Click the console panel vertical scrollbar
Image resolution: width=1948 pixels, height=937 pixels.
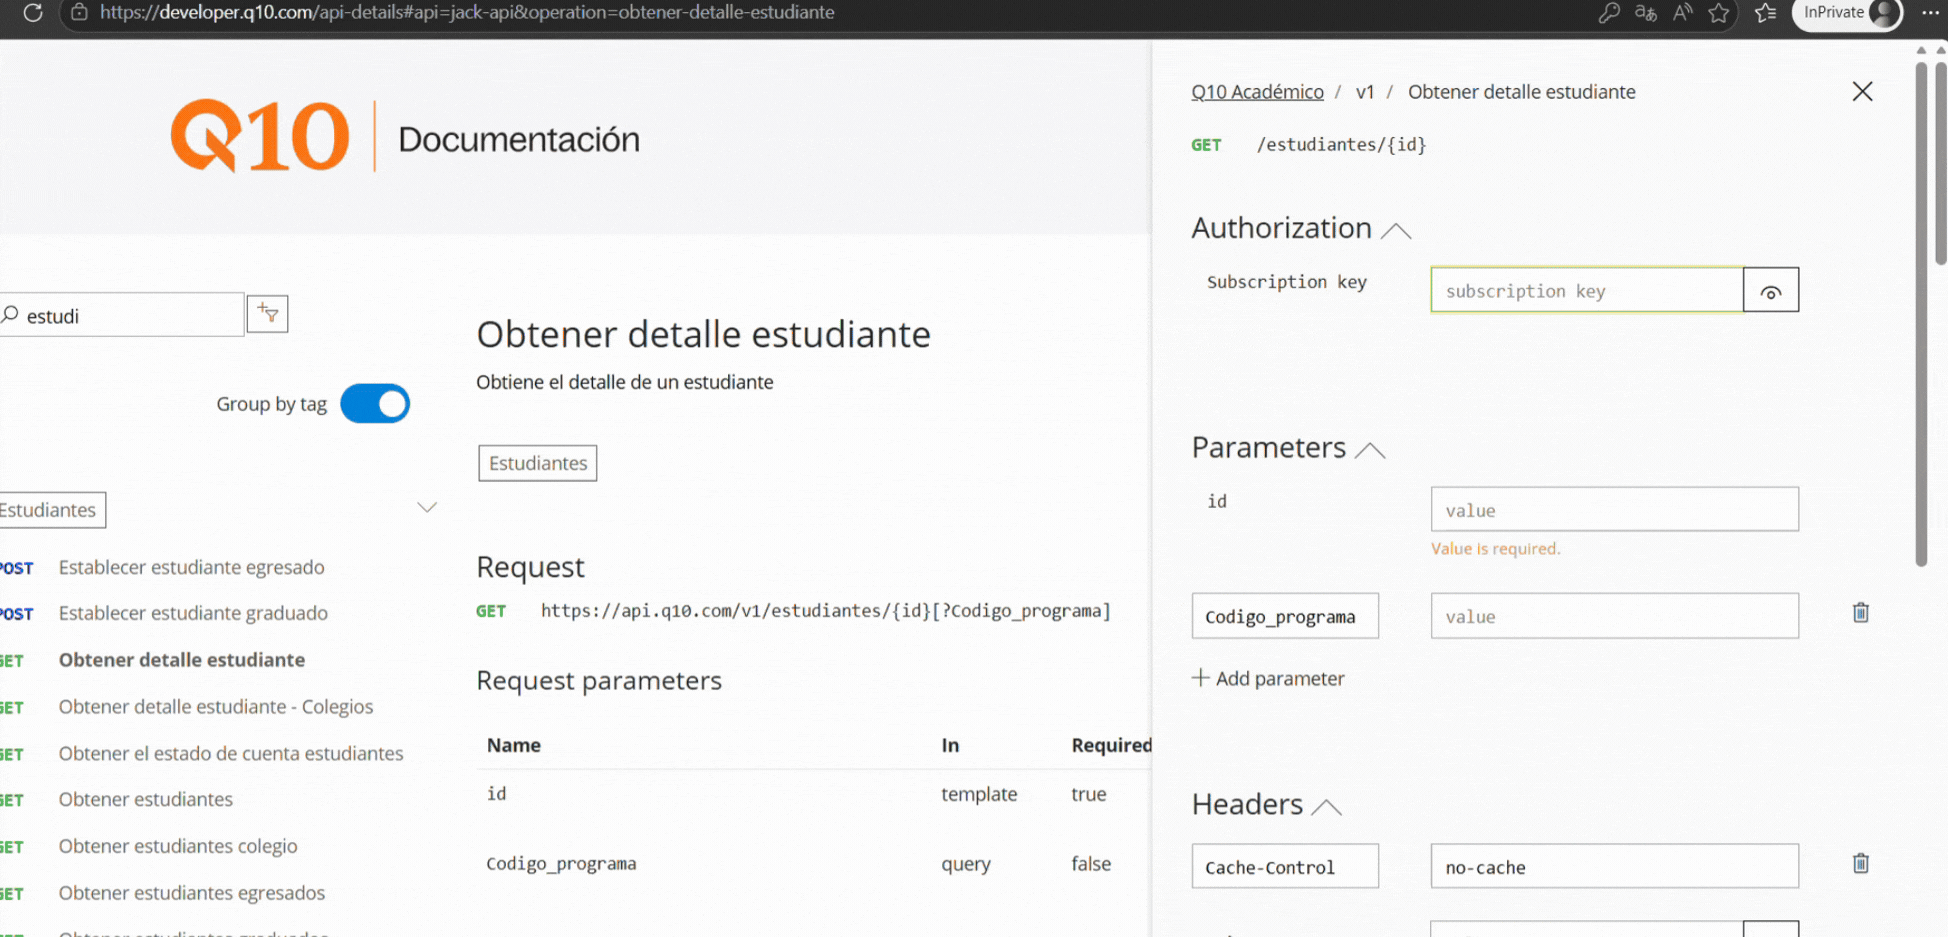click(x=1921, y=315)
